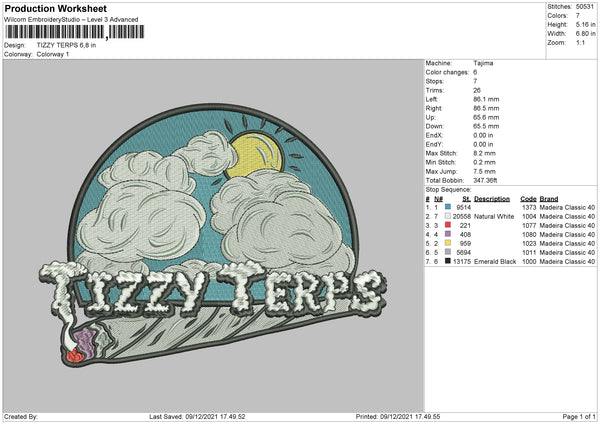The image size is (600, 424).
Task: Click stitch count '20558' in stop sequence
Action: pyautogui.click(x=462, y=217)
